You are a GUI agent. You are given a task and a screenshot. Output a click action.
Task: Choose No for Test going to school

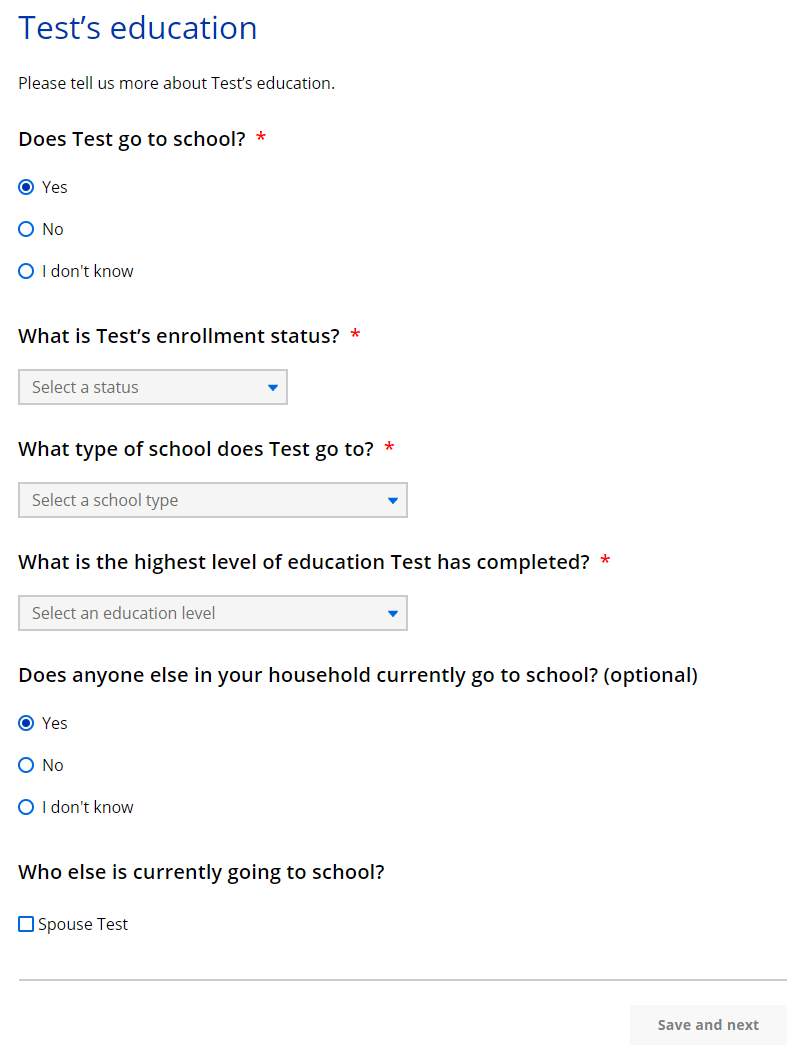click(26, 229)
